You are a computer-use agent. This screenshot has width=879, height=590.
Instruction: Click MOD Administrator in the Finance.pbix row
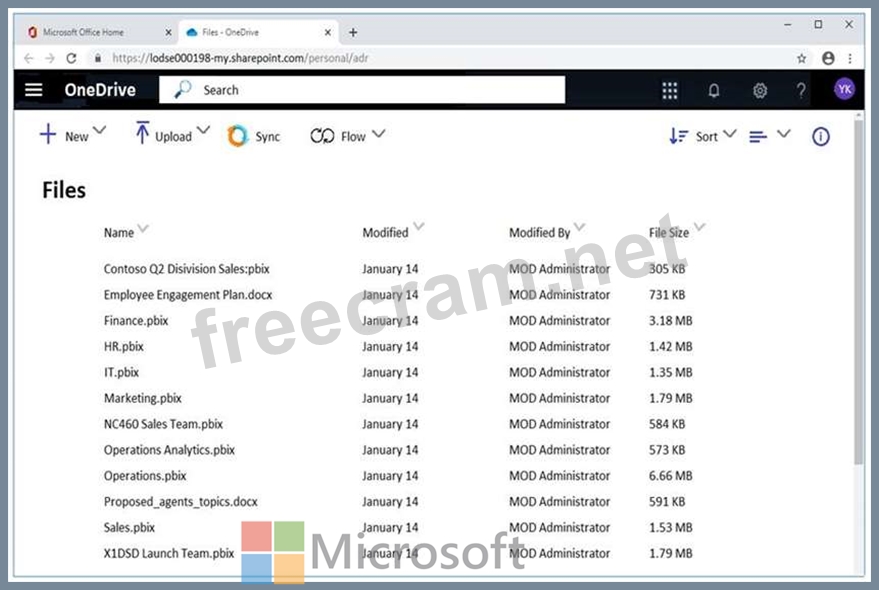559,320
